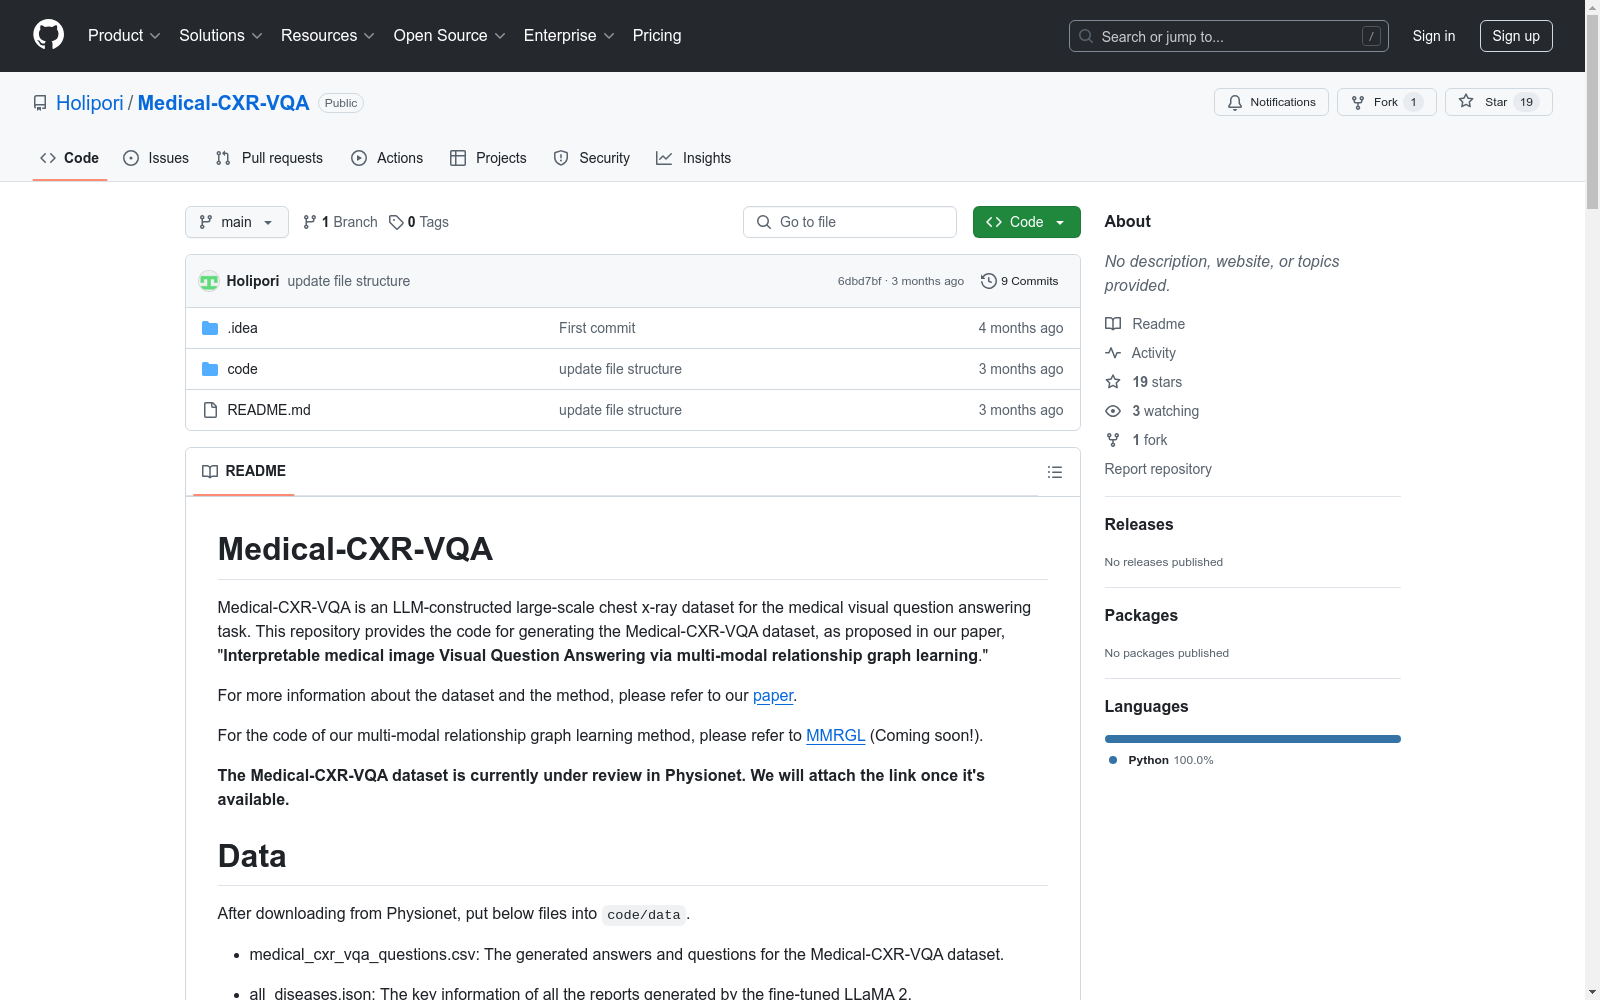The image size is (1600, 1000).
Task: Click the watching eye icon
Action: (1113, 411)
